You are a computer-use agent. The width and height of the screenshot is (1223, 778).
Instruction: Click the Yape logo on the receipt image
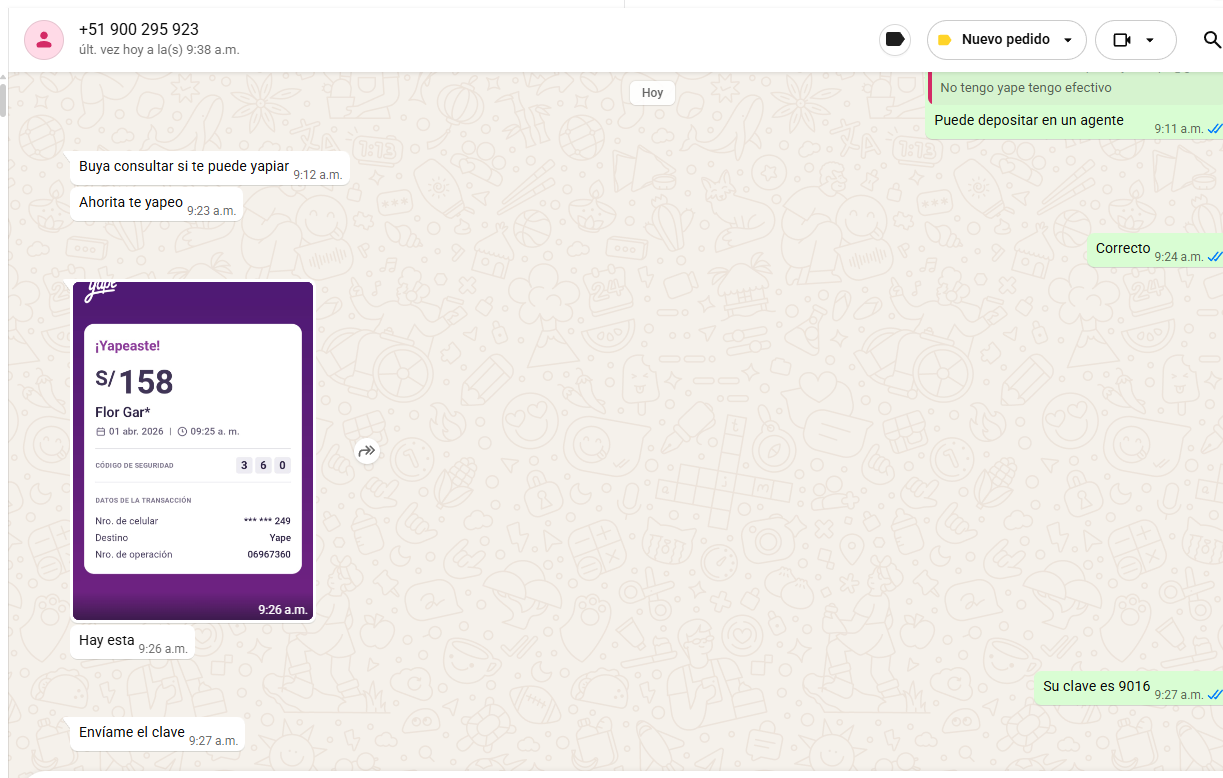point(101,290)
